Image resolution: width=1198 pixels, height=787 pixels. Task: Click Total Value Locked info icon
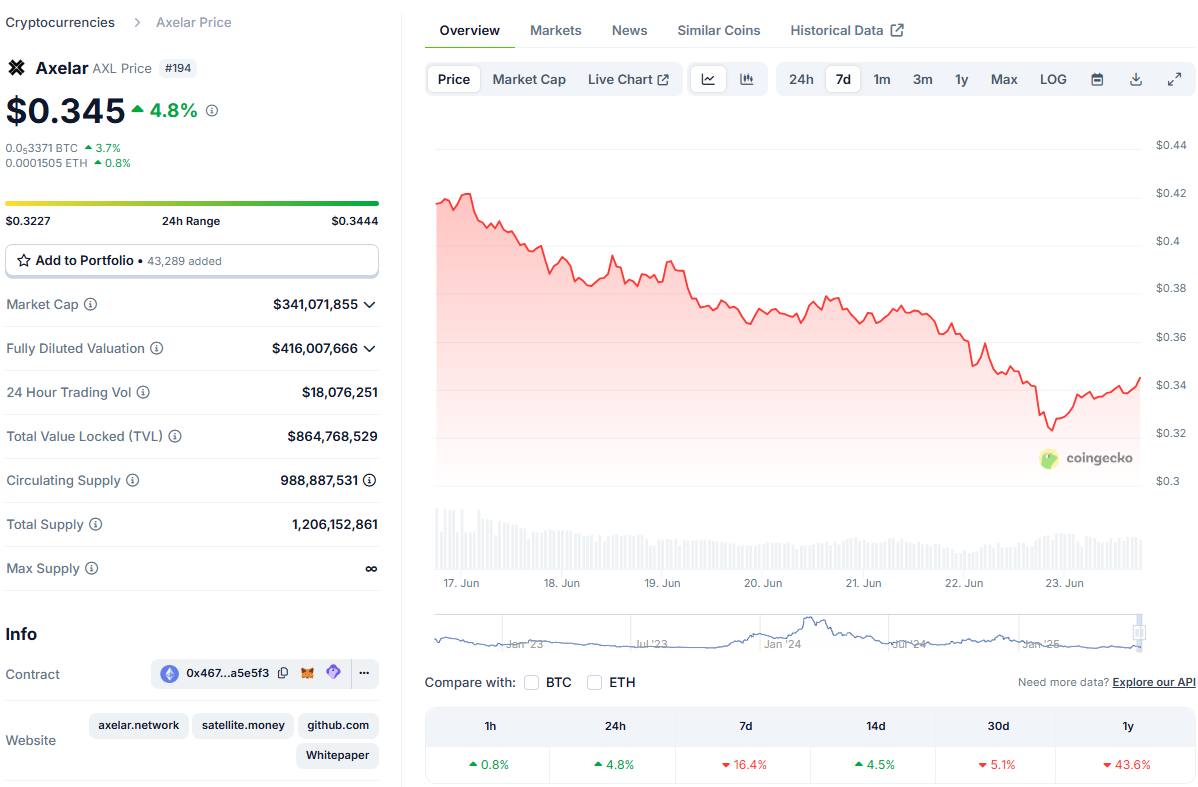click(x=175, y=436)
